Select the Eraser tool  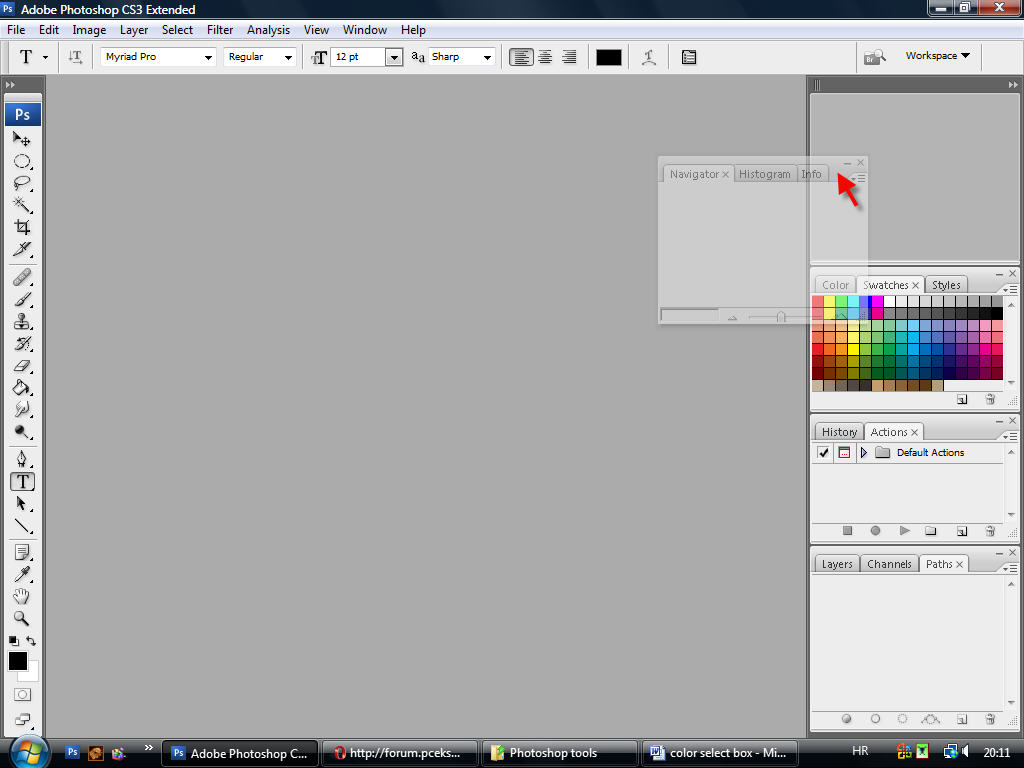coord(22,366)
